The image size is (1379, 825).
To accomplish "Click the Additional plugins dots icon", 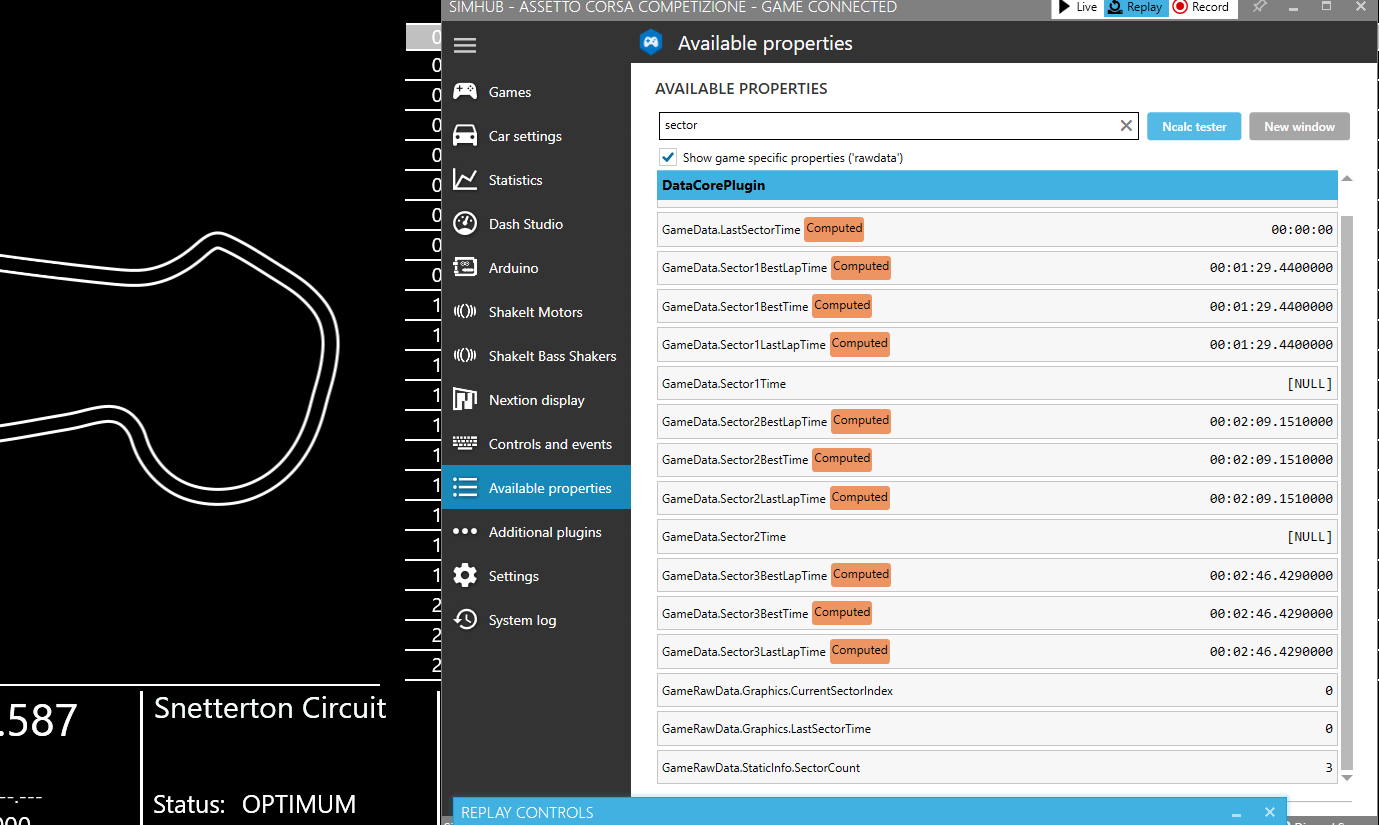I will pos(465,532).
